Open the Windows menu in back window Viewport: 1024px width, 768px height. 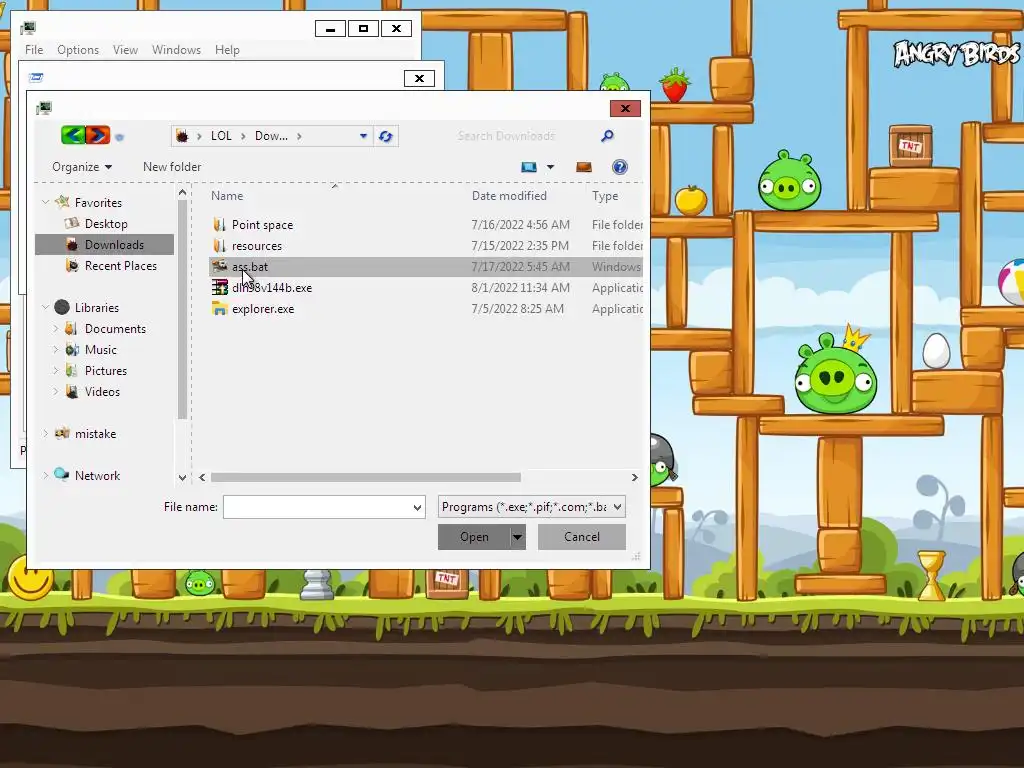tap(176, 50)
